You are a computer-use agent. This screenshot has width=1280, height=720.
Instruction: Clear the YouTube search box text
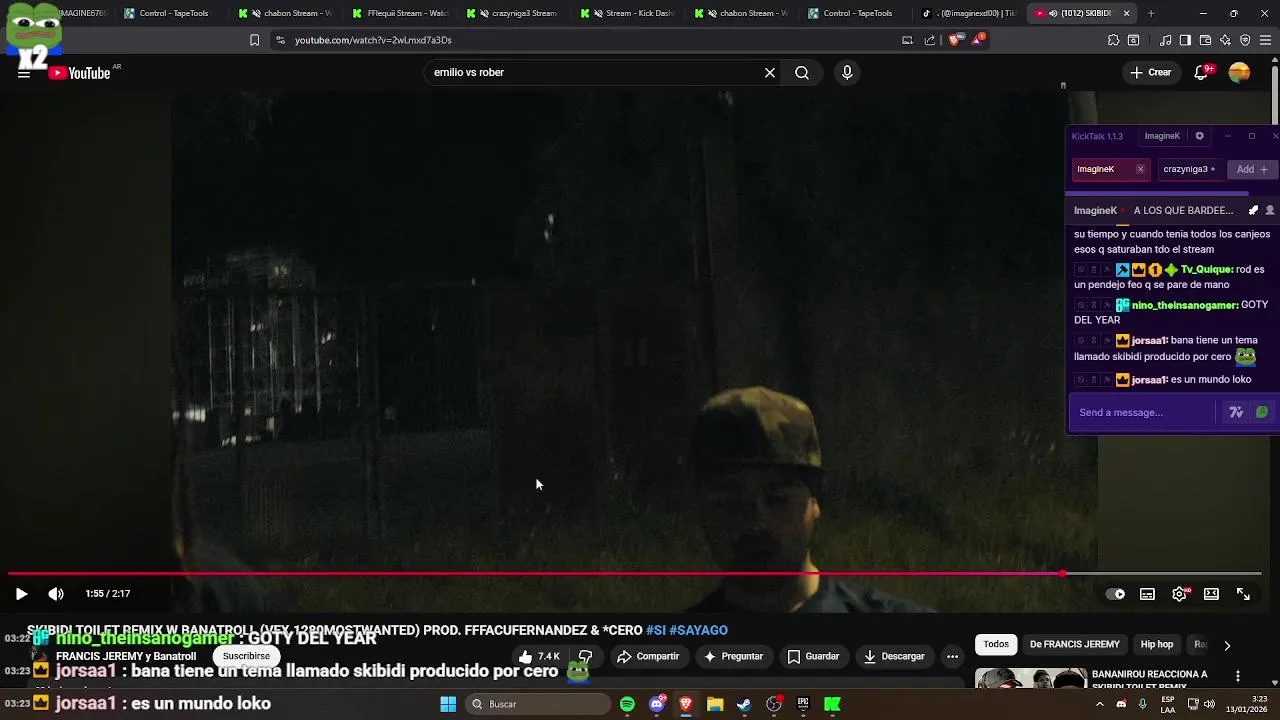click(x=770, y=73)
